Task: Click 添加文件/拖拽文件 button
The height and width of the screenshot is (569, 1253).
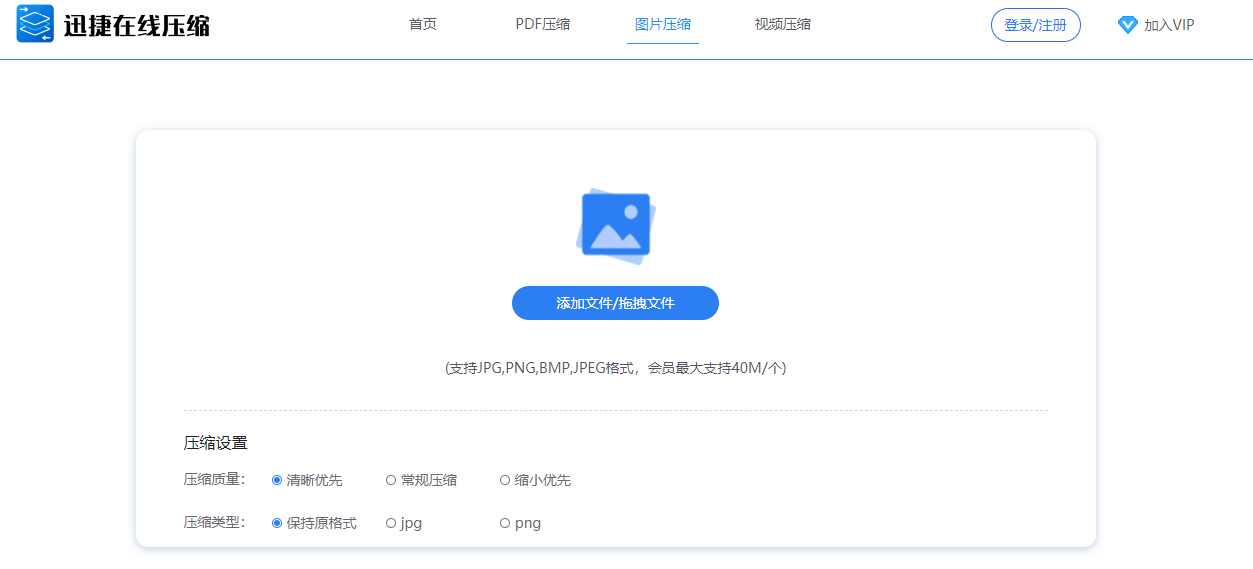Action: click(x=615, y=303)
